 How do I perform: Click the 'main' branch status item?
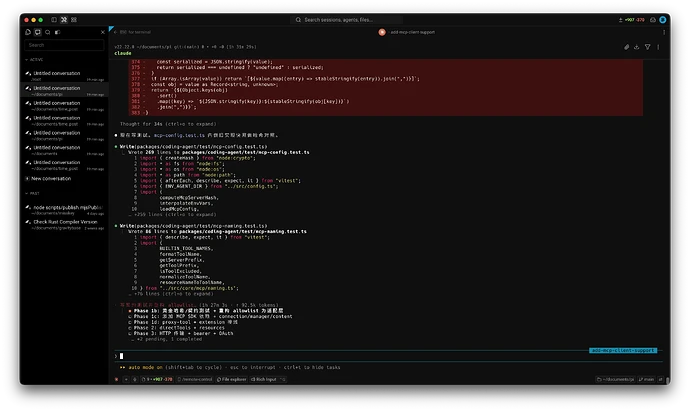coord(646,379)
